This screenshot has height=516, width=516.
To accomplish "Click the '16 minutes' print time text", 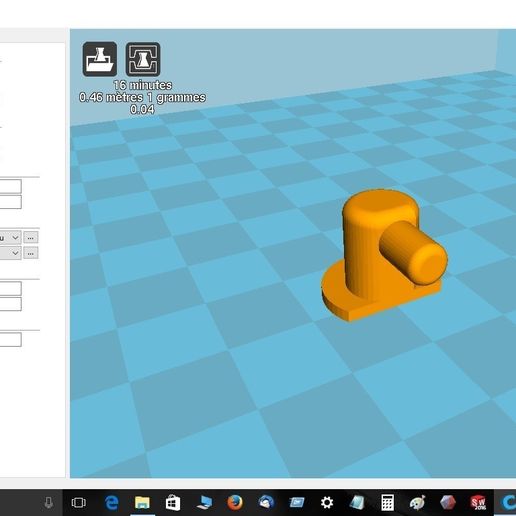I will pyautogui.click(x=143, y=85).
